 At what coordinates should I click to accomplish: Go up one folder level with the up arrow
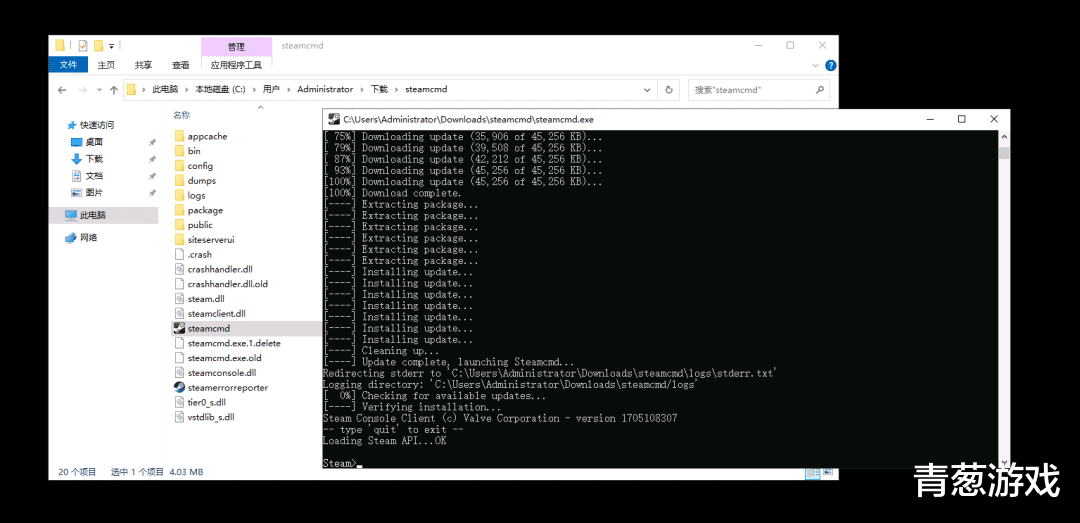pyautogui.click(x=114, y=90)
